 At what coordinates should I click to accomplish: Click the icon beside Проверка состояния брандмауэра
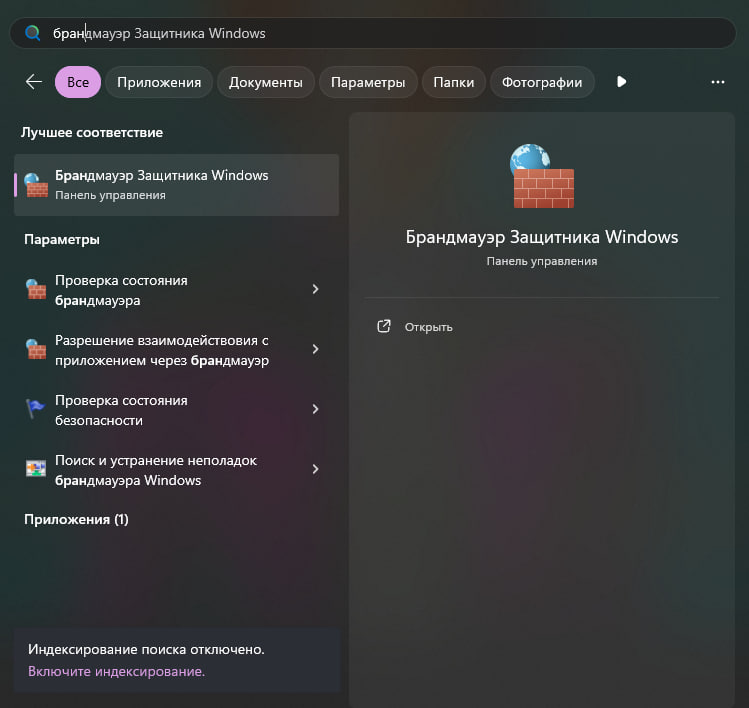(x=36, y=289)
